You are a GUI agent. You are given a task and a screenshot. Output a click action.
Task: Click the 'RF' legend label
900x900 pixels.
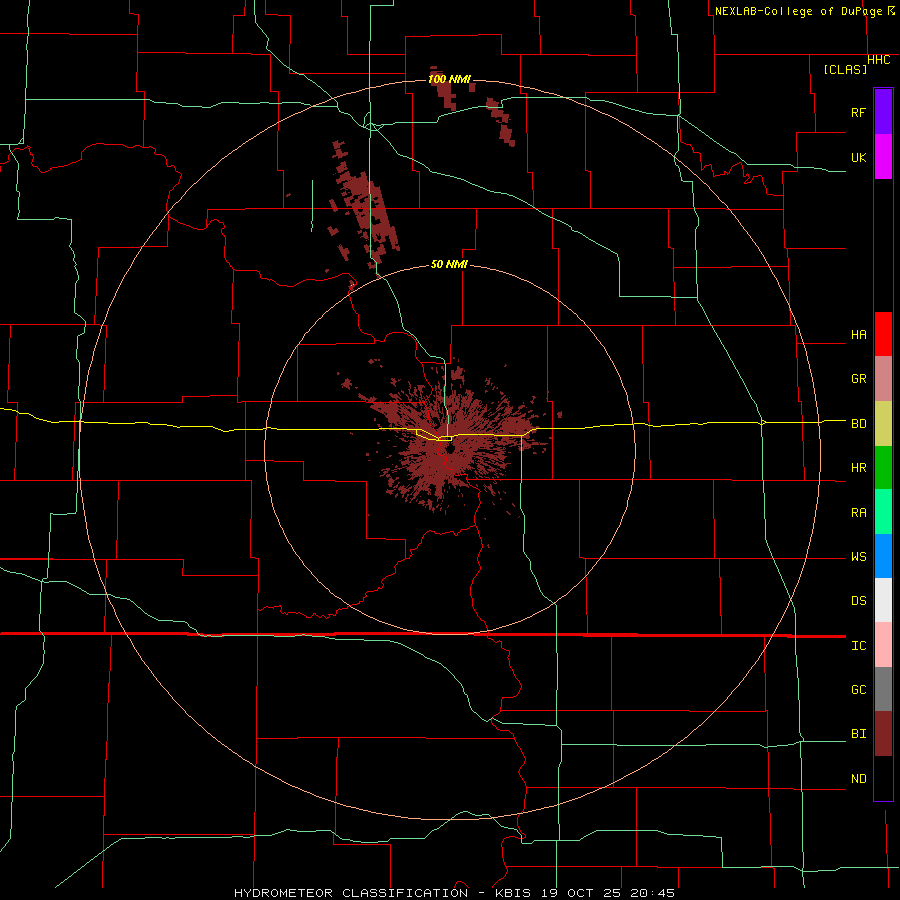[858, 112]
